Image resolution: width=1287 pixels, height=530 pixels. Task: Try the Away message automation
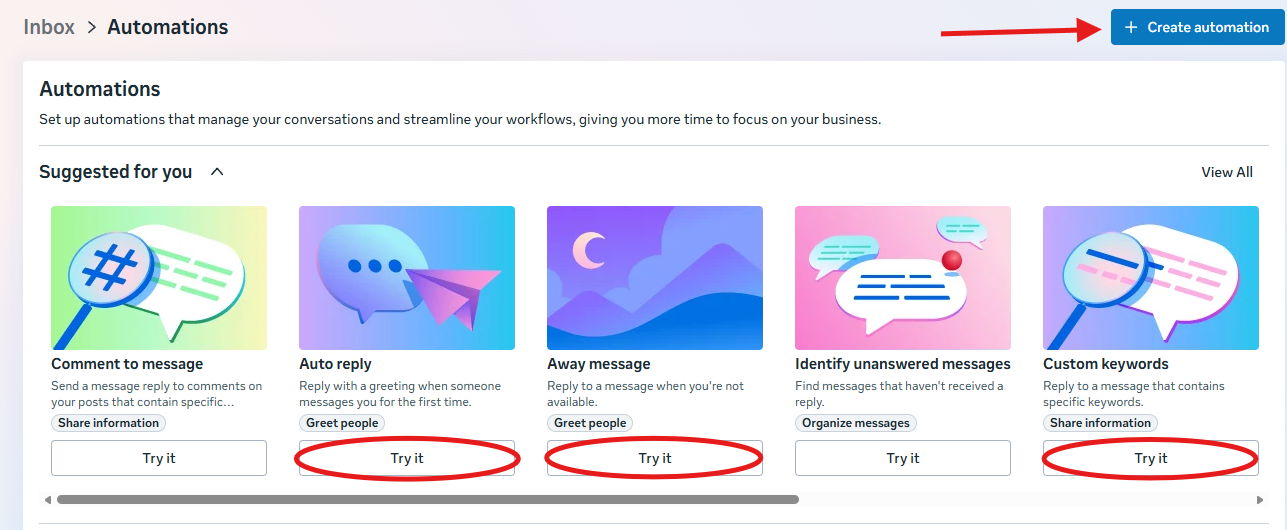pos(655,458)
